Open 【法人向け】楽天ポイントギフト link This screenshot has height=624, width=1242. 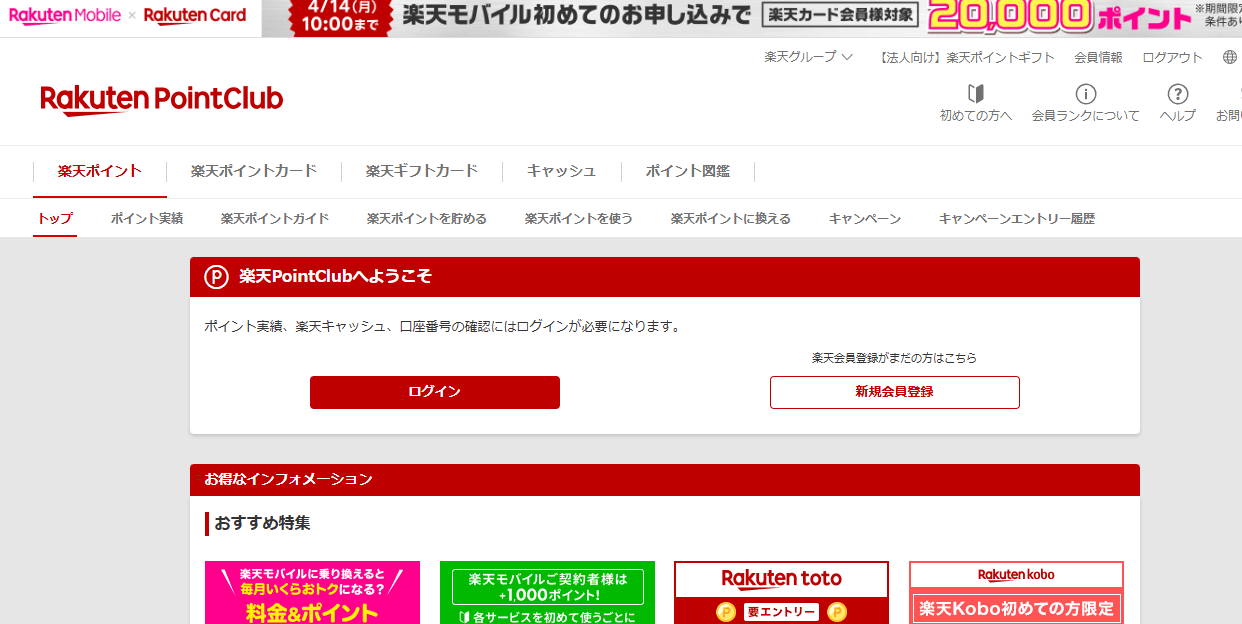pos(966,57)
